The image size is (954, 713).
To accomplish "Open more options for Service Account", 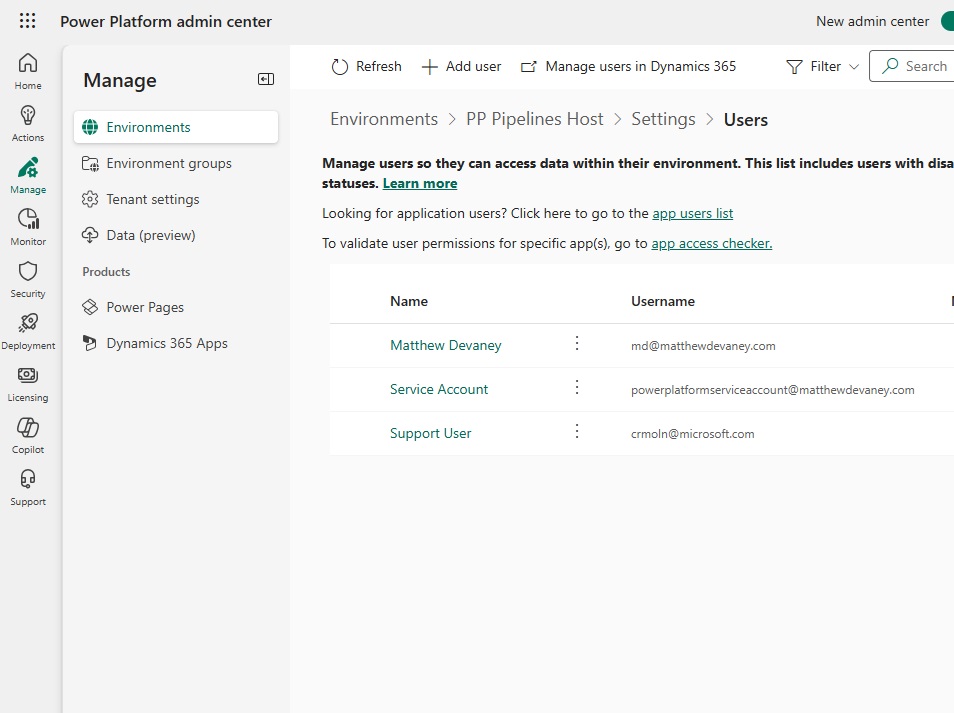I will [577, 388].
